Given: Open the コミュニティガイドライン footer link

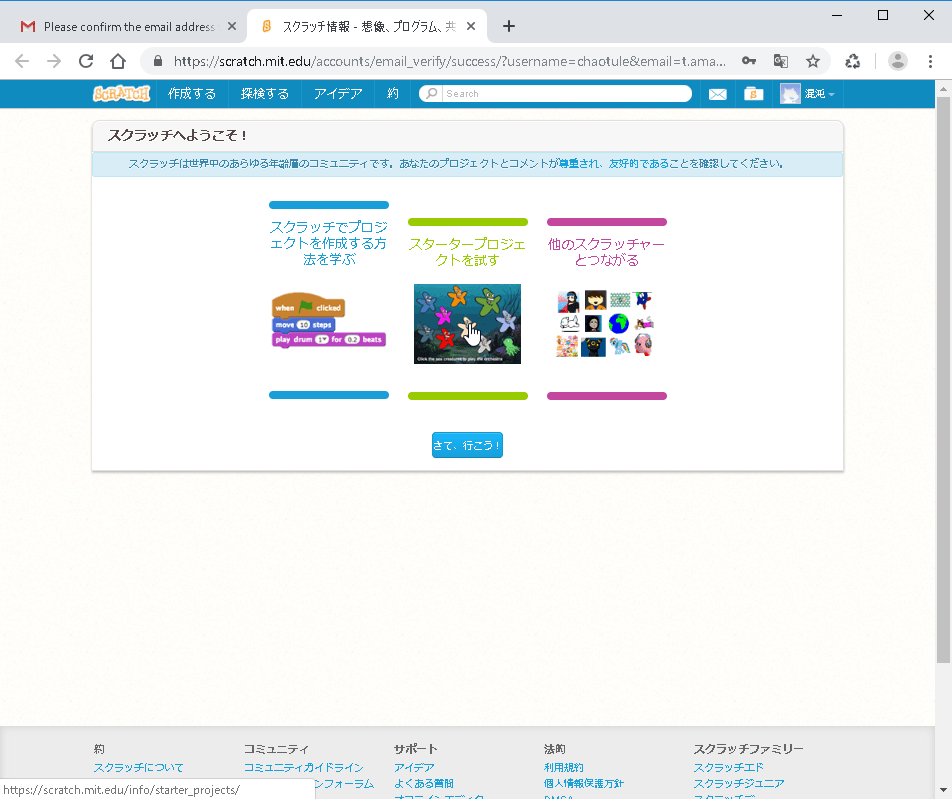Looking at the screenshot, I should pyautogui.click(x=304, y=767).
